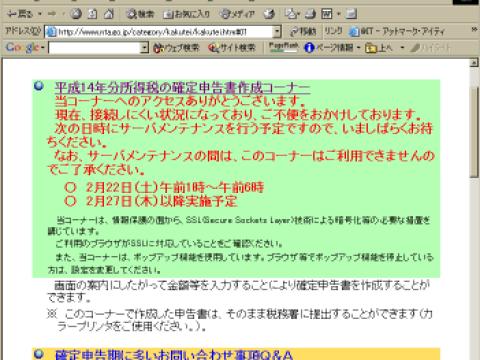Click the Back (戻る) button

point(20,14)
